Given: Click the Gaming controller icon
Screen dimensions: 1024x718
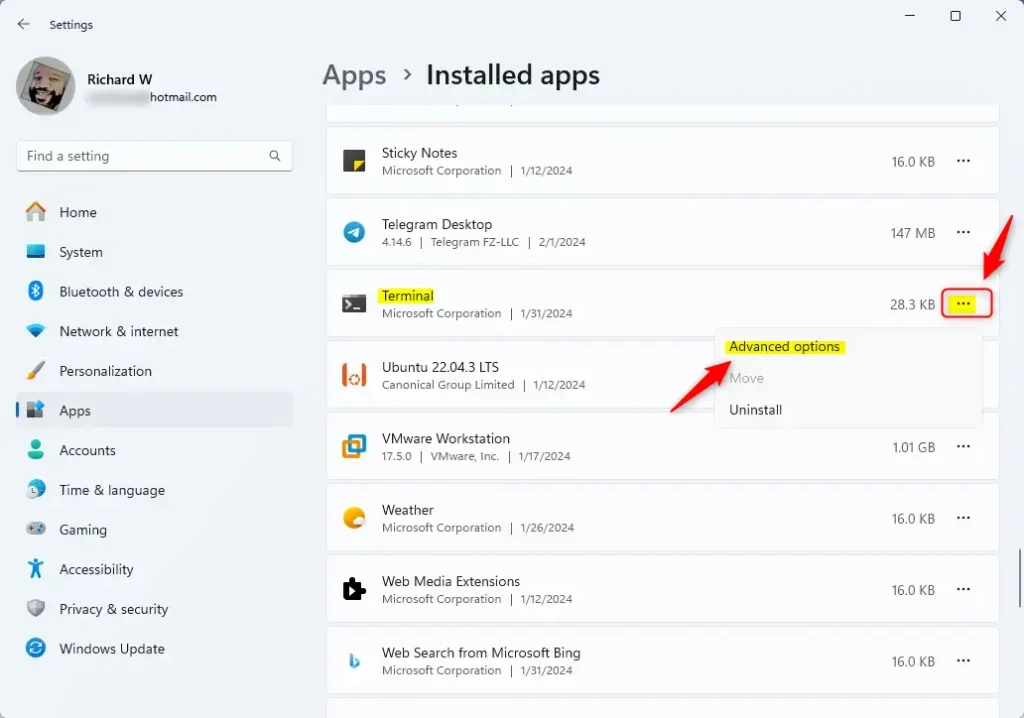Looking at the screenshot, I should click(36, 529).
